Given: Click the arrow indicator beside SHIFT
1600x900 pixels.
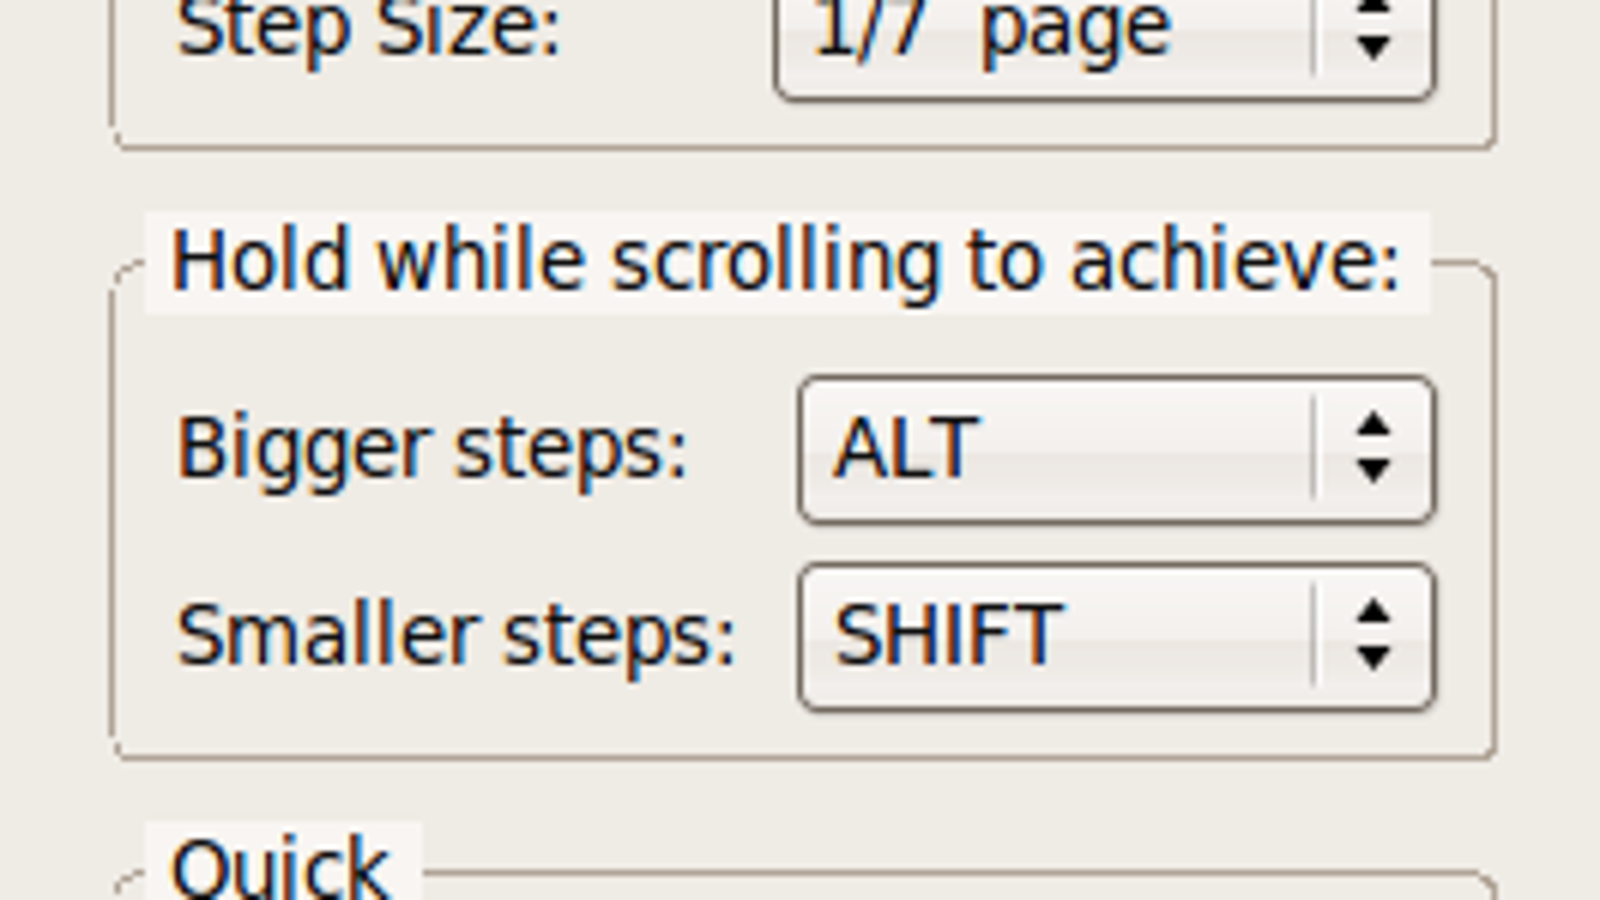Looking at the screenshot, I should pos(1373,636).
